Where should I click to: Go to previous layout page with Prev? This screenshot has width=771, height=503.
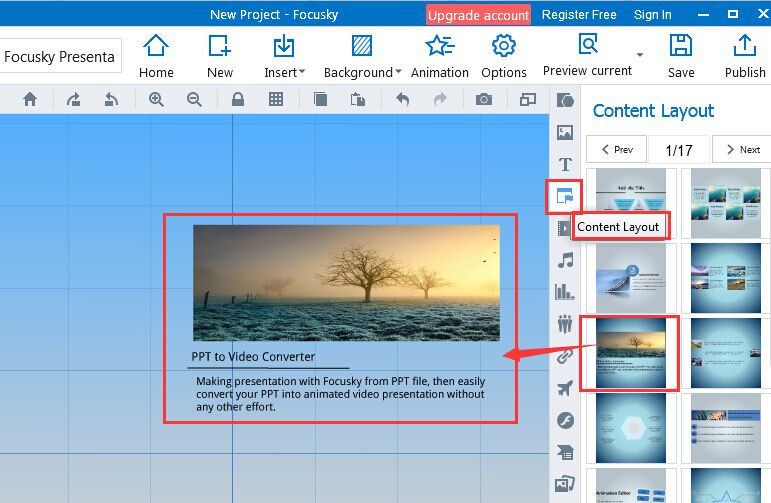617,149
